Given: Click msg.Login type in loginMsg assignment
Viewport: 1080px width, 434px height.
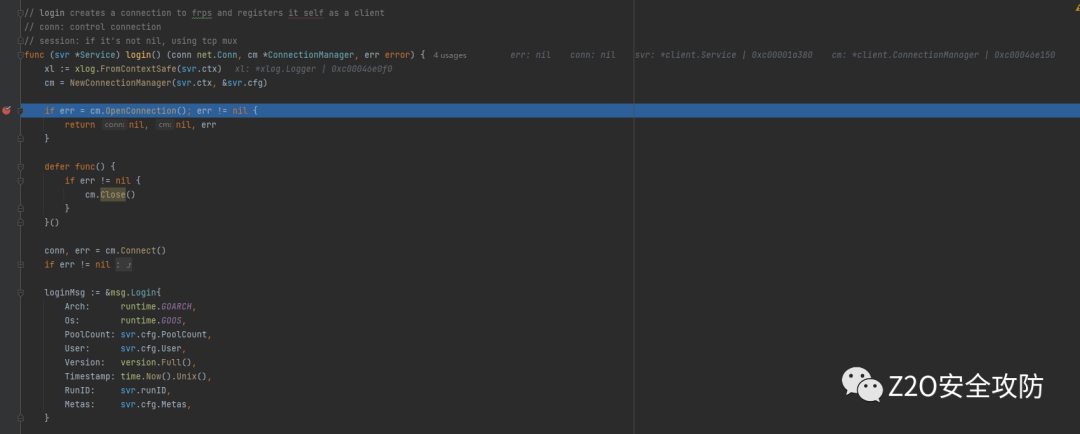Looking at the screenshot, I should pos(133,292).
